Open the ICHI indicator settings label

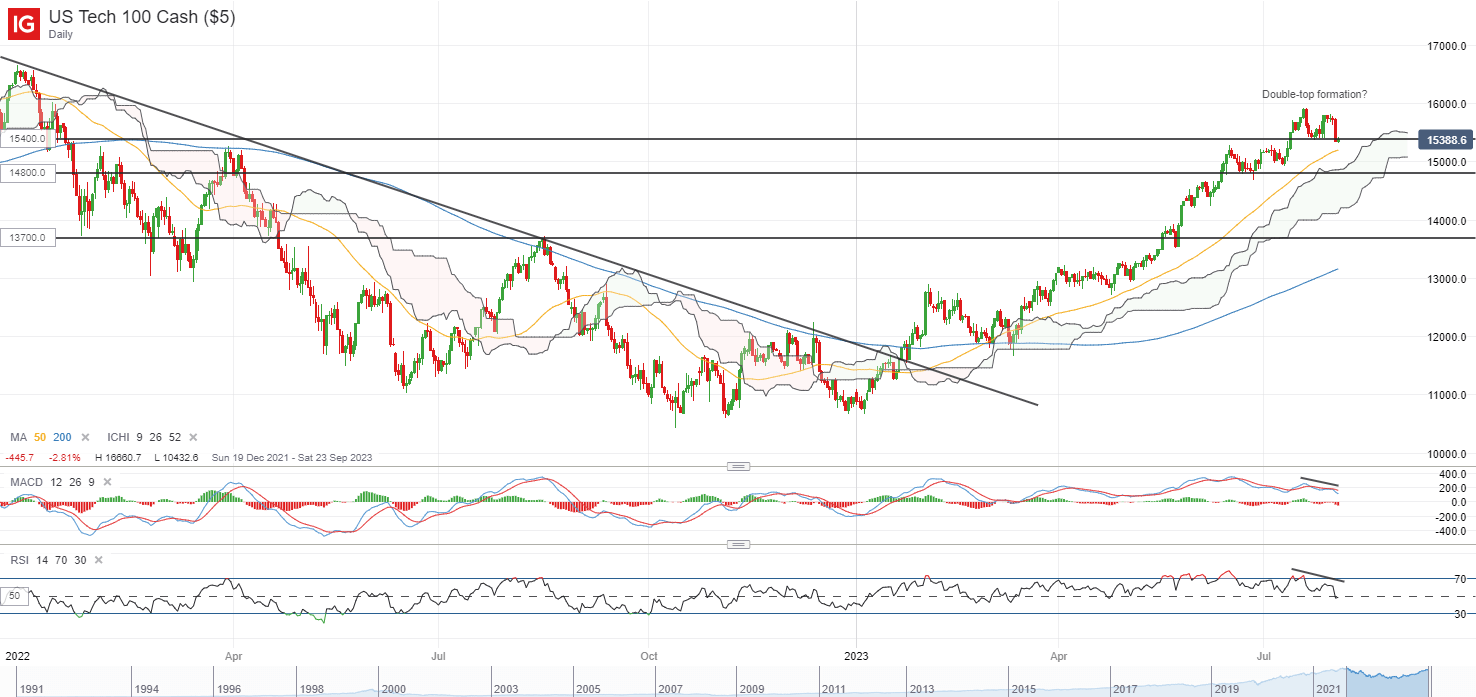tap(119, 438)
